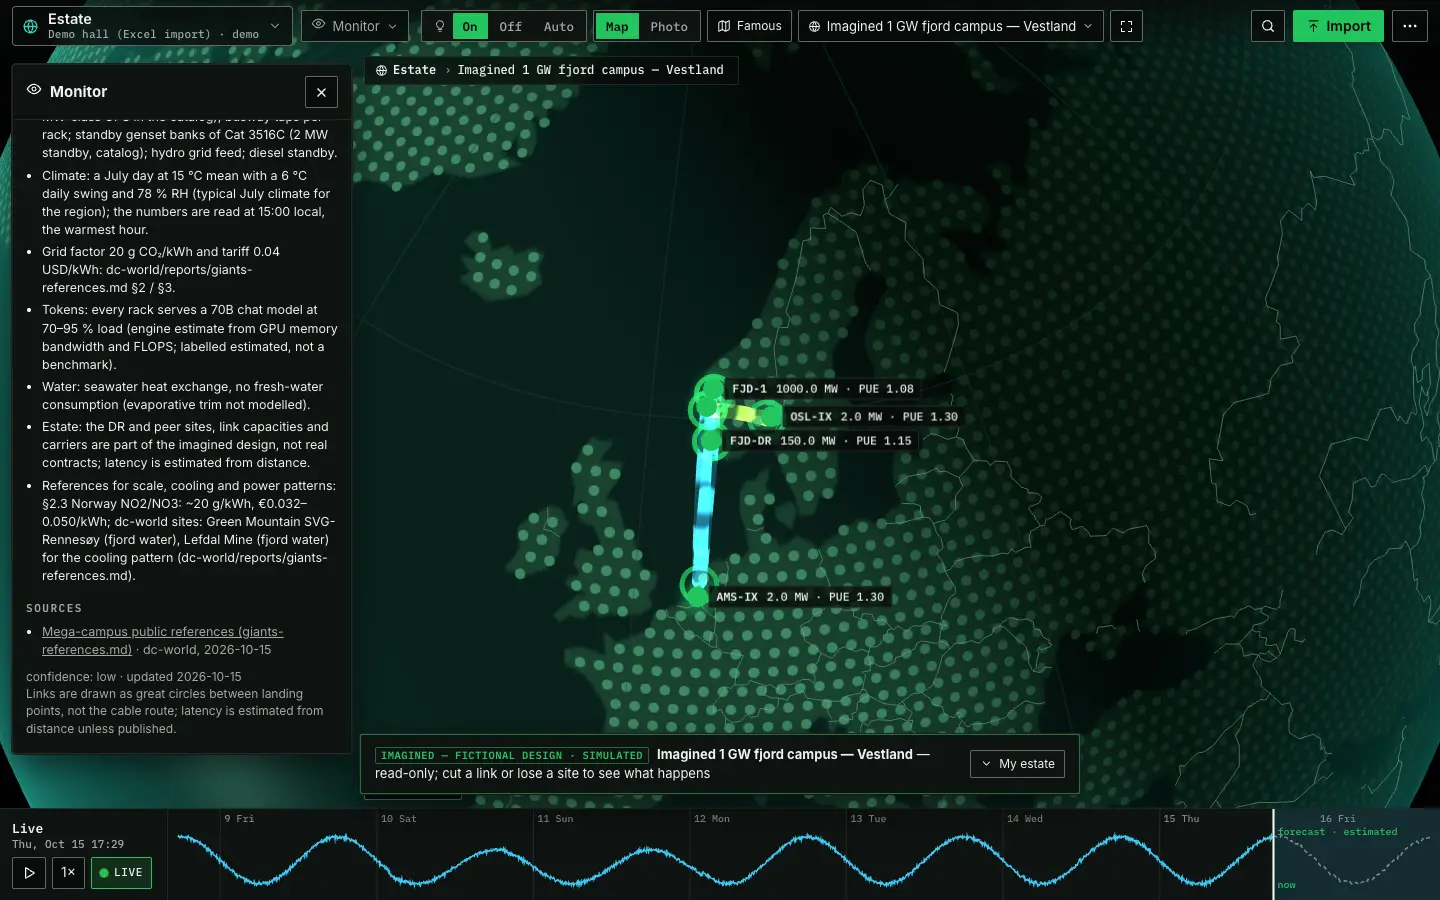Expand the My estate dropdown
This screenshot has width=1440, height=900.
tap(1017, 764)
